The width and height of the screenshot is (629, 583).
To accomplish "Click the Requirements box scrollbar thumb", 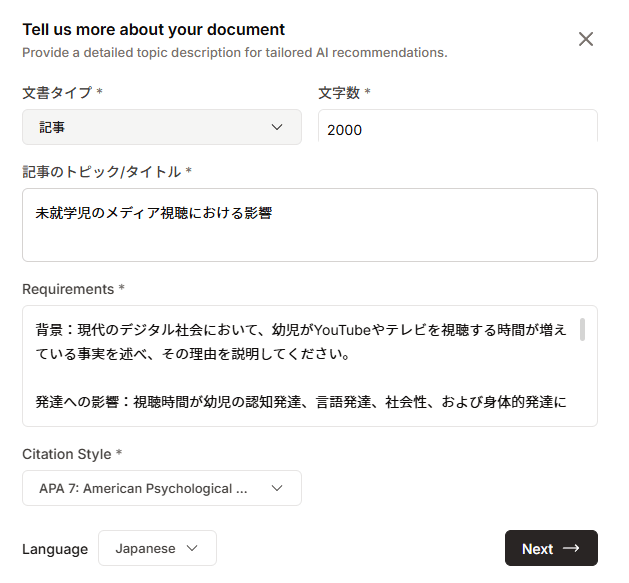I will tap(582, 330).
